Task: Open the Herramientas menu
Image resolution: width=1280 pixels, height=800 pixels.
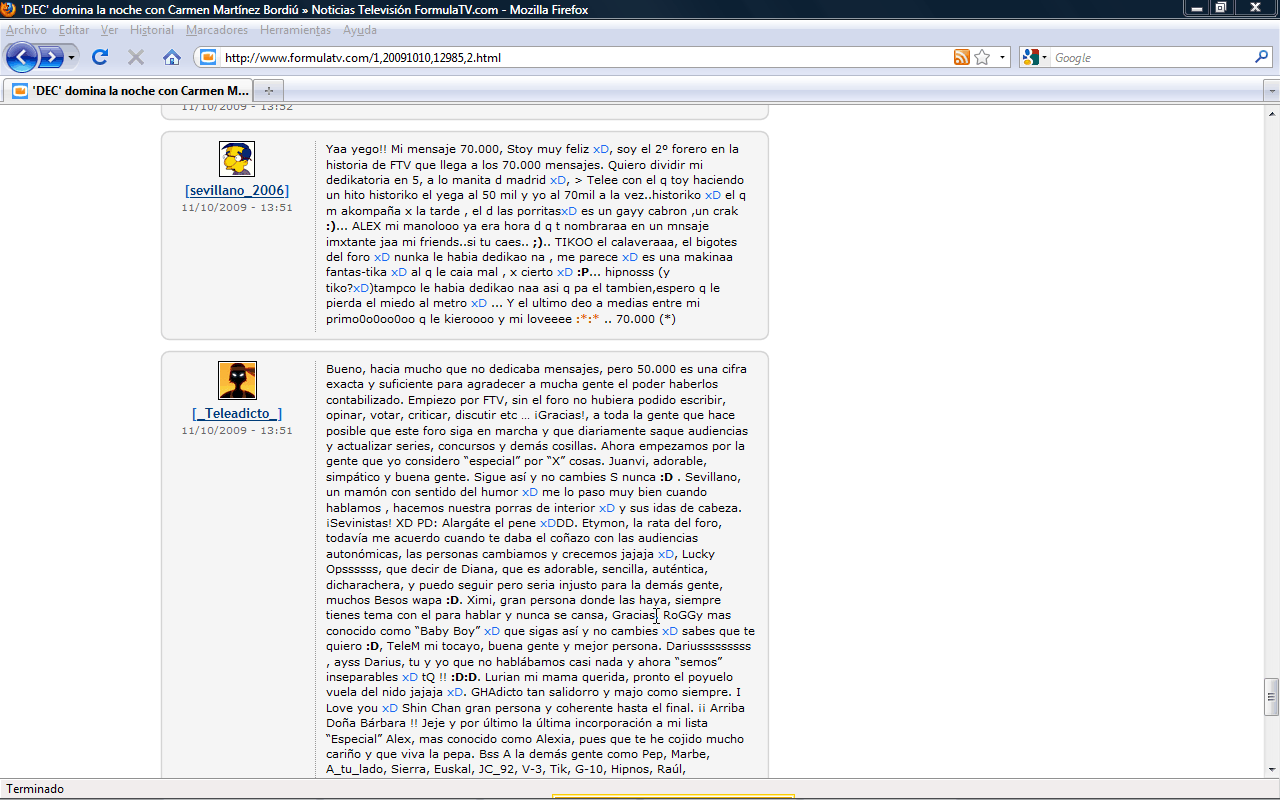Action: click(295, 30)
